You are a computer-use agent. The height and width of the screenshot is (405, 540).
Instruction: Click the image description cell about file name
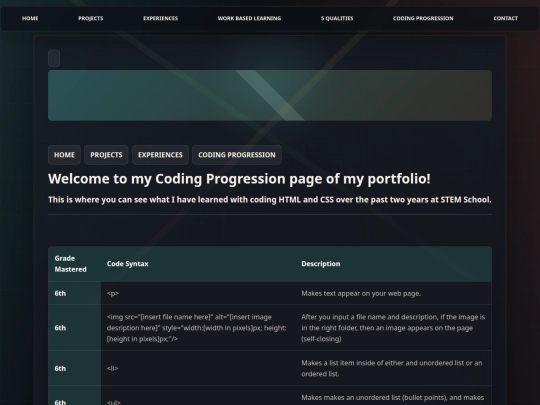click(393, 328)
